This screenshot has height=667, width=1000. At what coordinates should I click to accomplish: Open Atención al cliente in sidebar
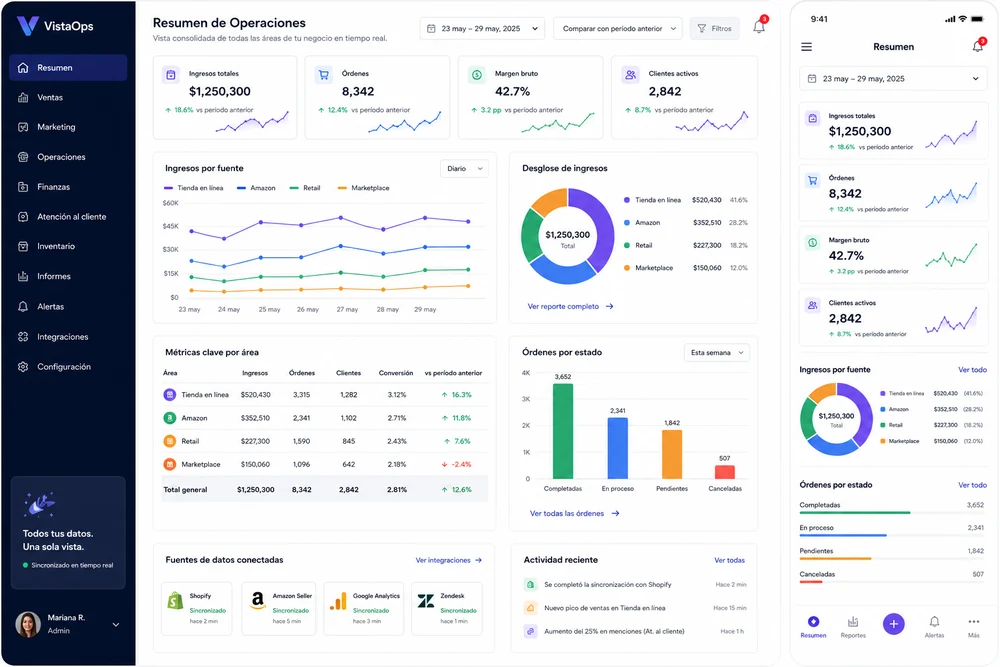[68, 217]
